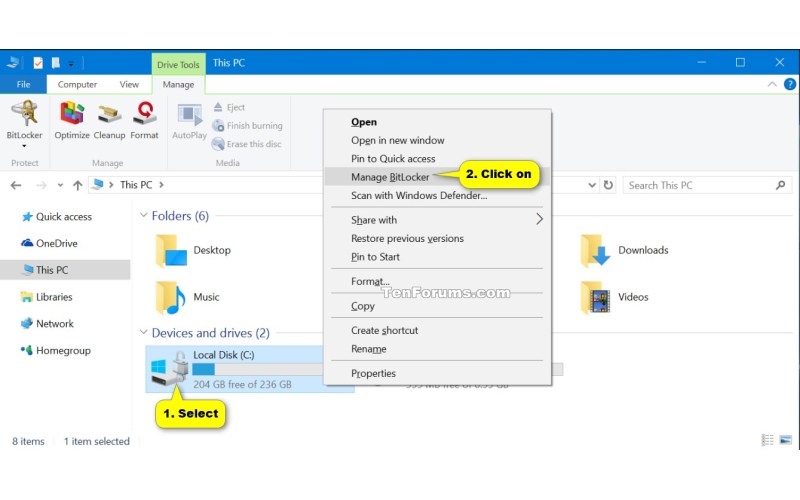
Task: Switch to the Manage tab
Action: click(178, 85)
